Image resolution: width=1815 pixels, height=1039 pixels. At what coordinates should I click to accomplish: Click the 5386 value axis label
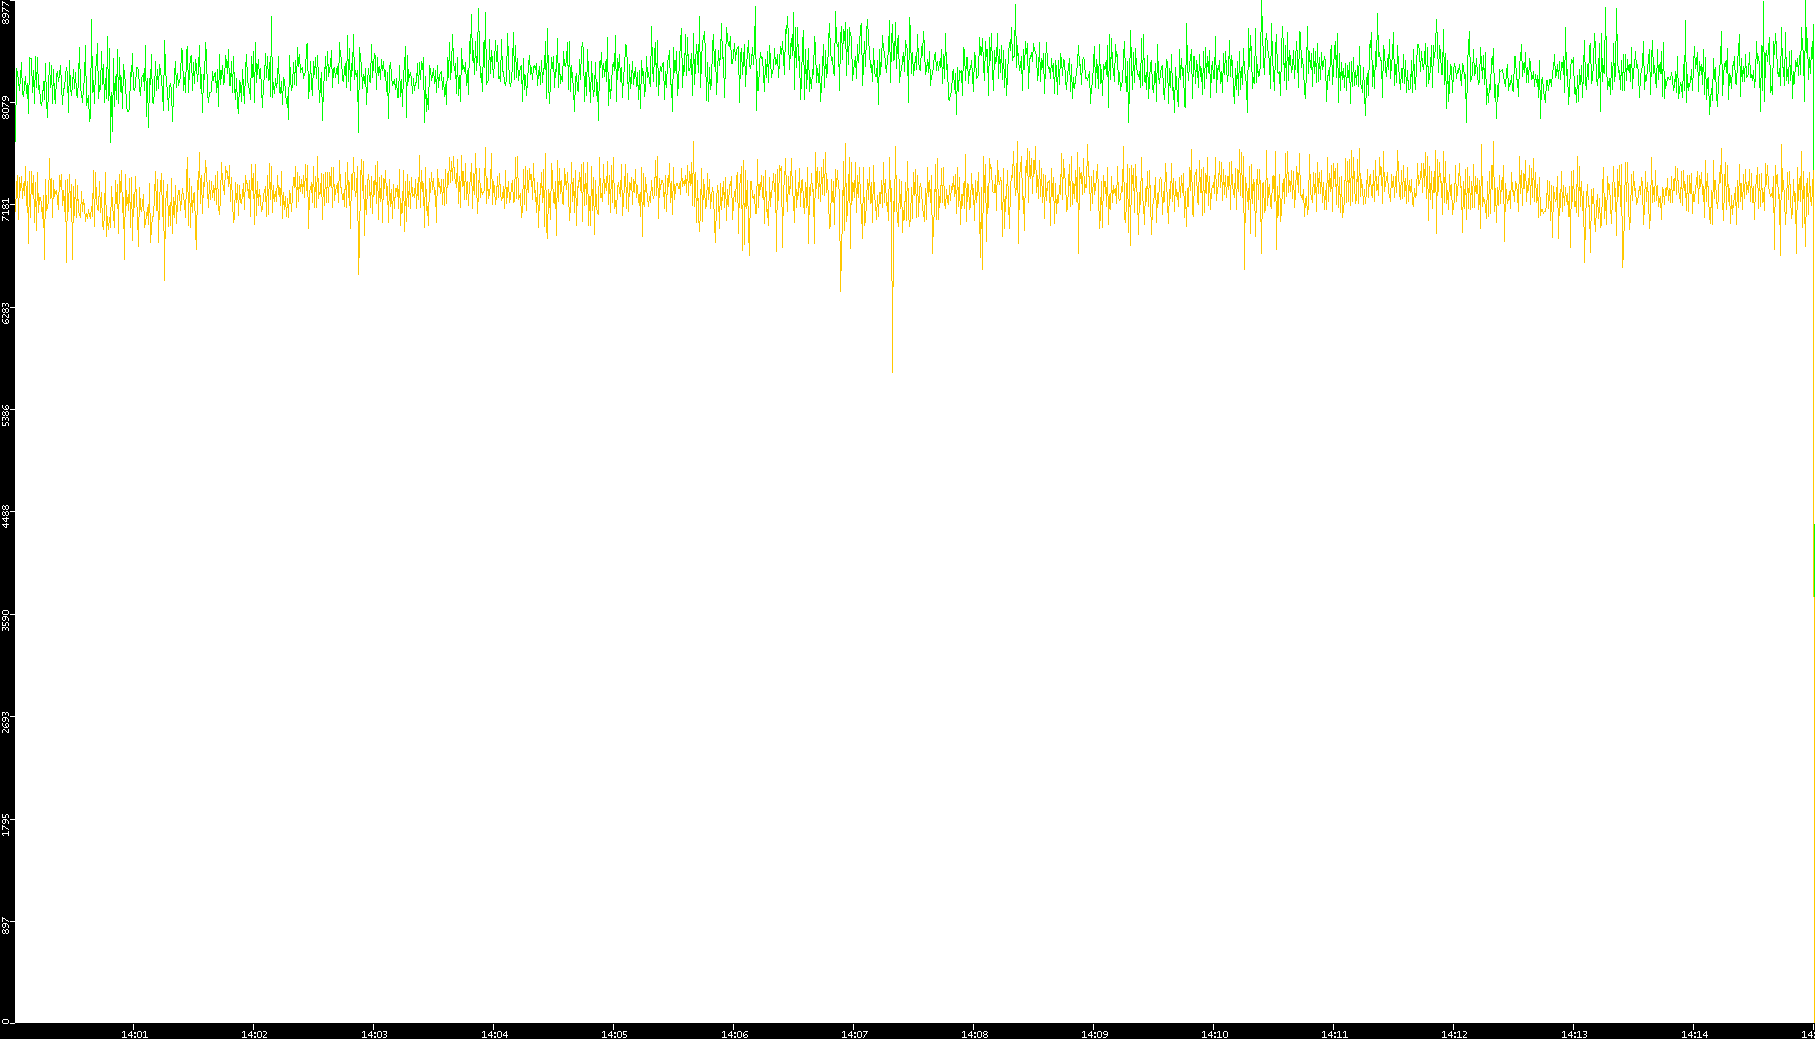click(6, 414)
